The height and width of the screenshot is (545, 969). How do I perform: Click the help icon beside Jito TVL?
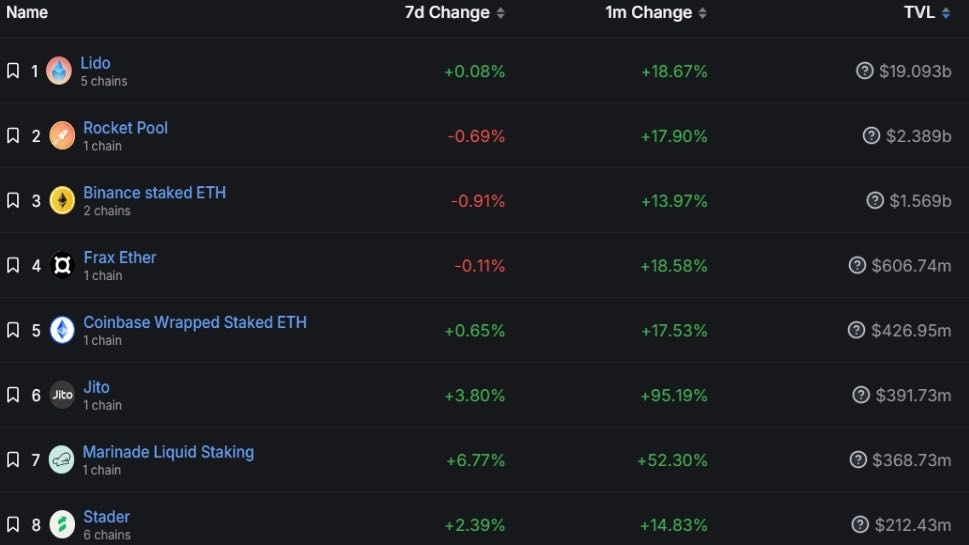(861, 395)
